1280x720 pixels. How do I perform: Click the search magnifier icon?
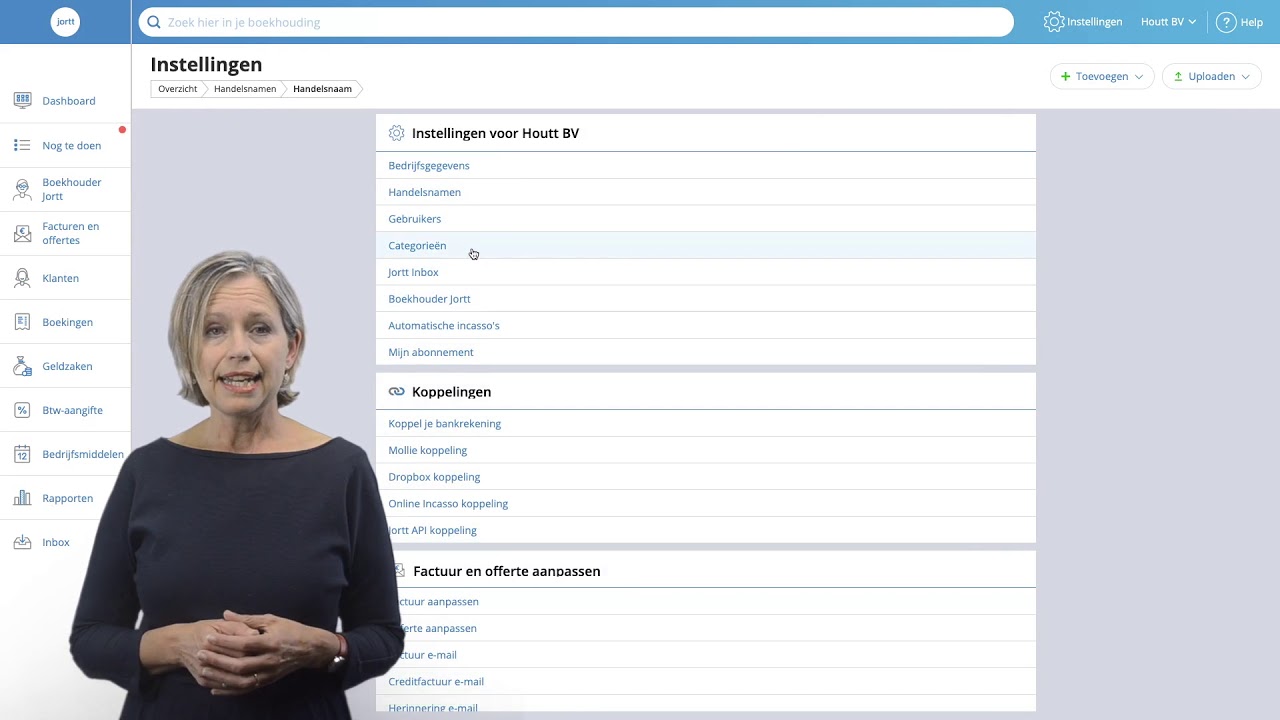pyautogui.click(x=154, y=22)
